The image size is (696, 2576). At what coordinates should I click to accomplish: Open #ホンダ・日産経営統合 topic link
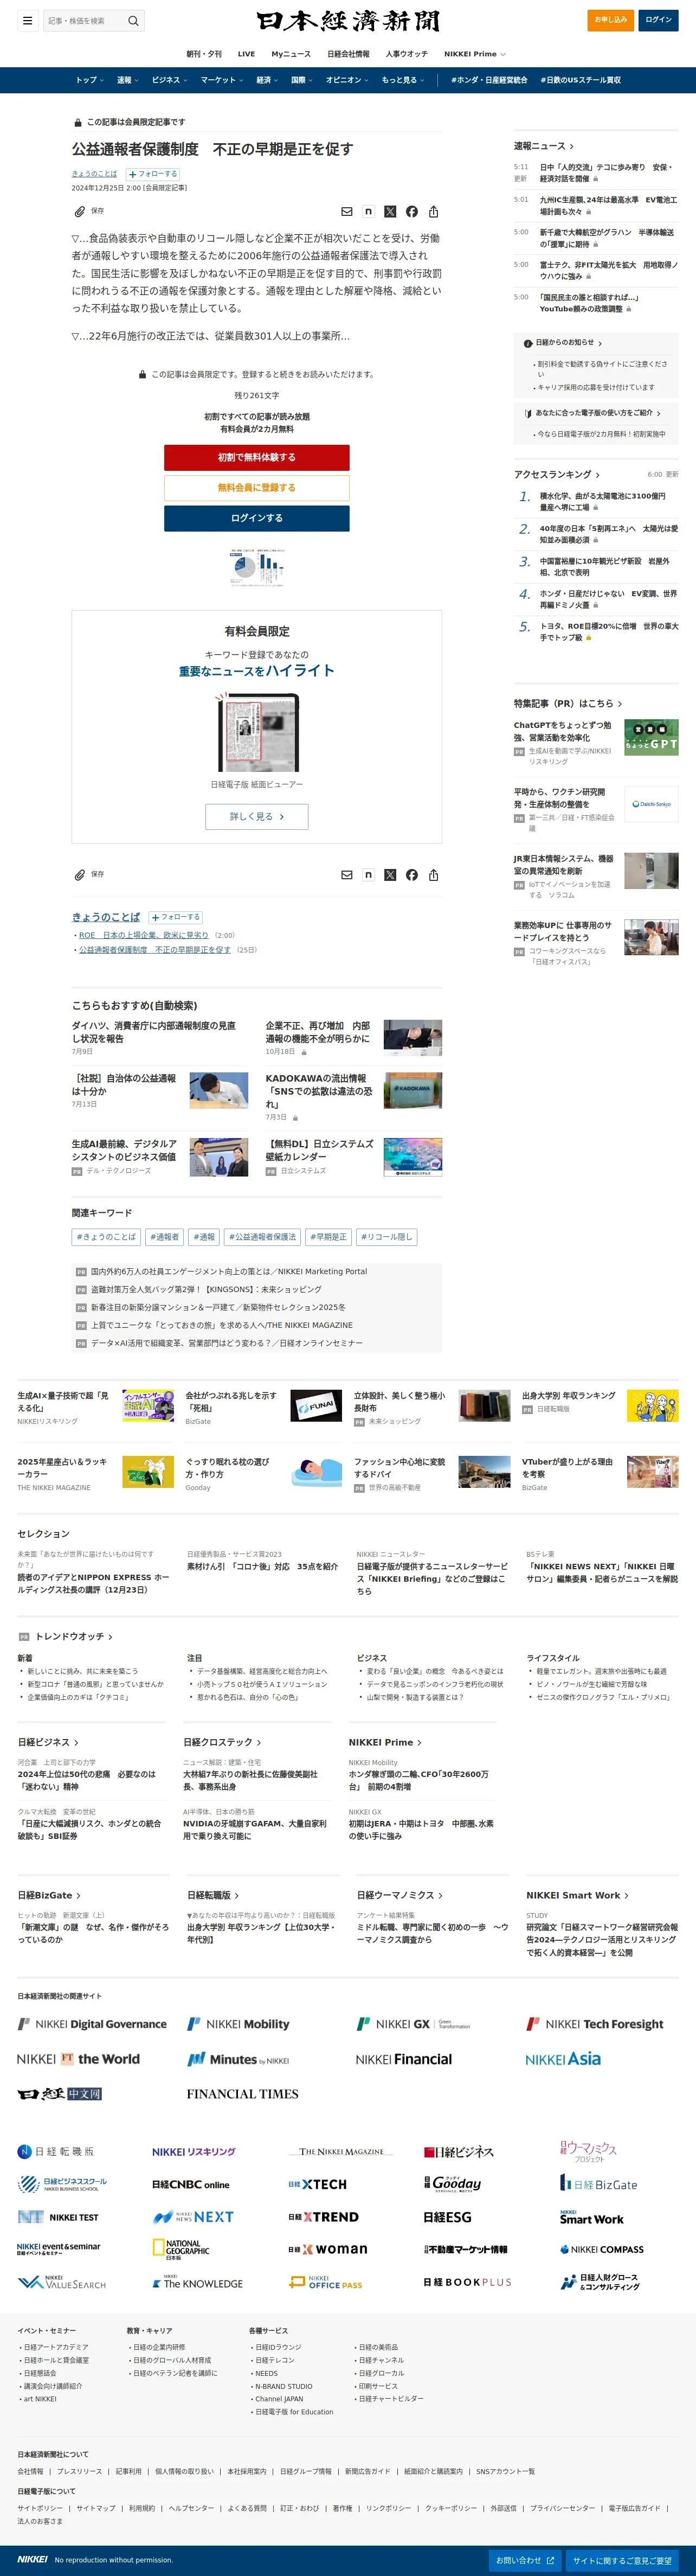click(489, 80)
